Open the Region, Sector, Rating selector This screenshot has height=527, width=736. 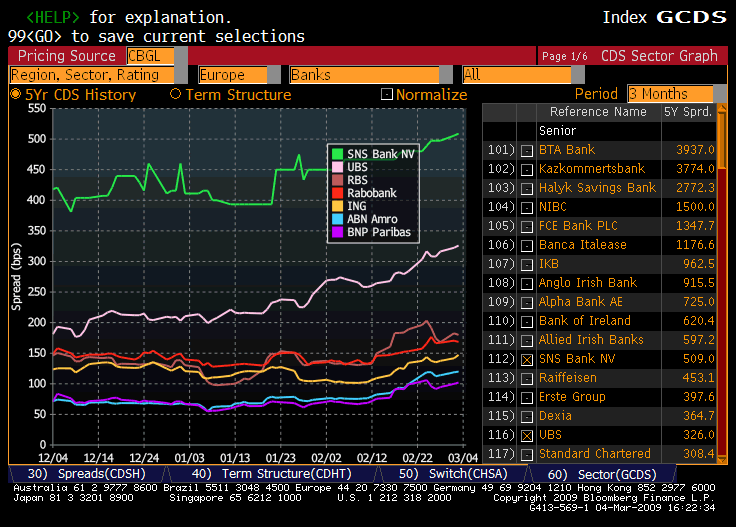[98, 75]
